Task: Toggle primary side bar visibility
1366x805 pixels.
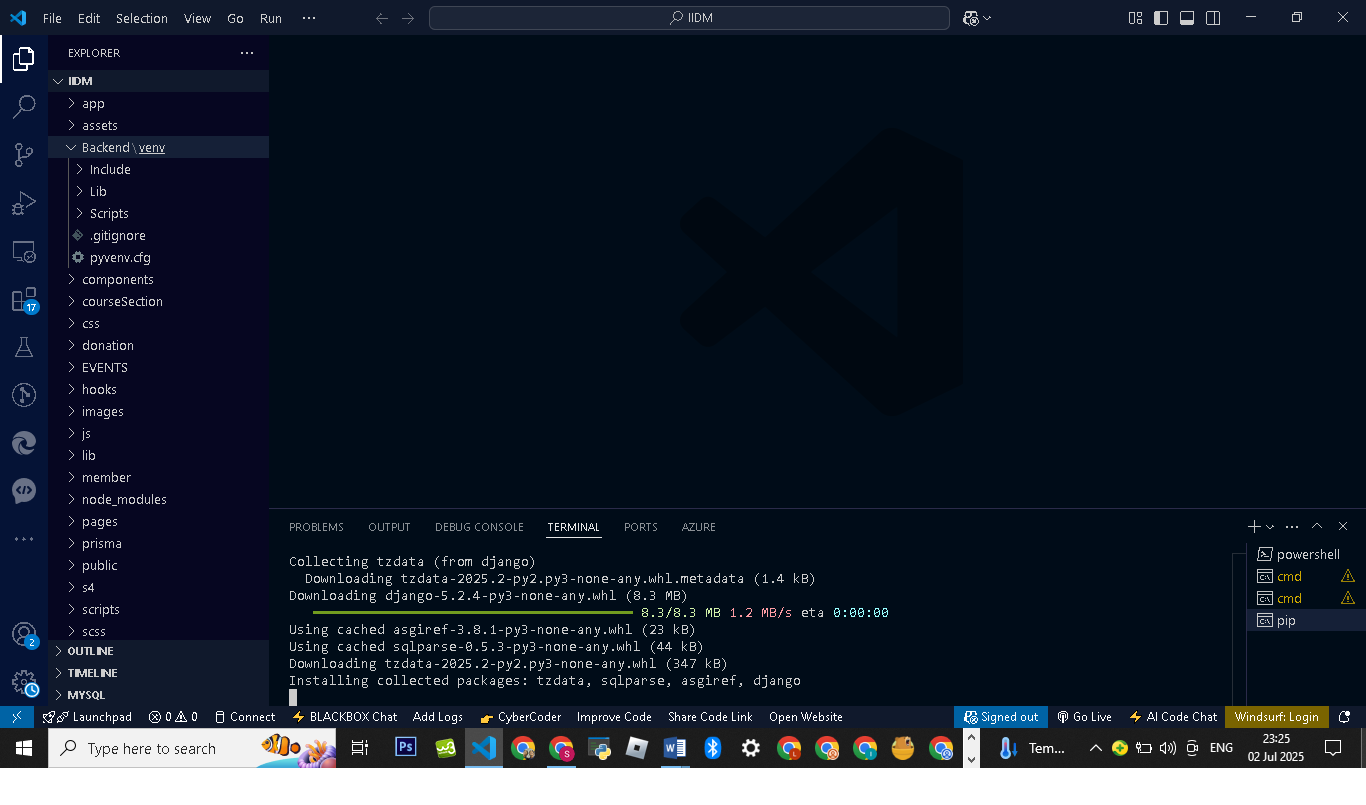Action: pos(1161,18)
